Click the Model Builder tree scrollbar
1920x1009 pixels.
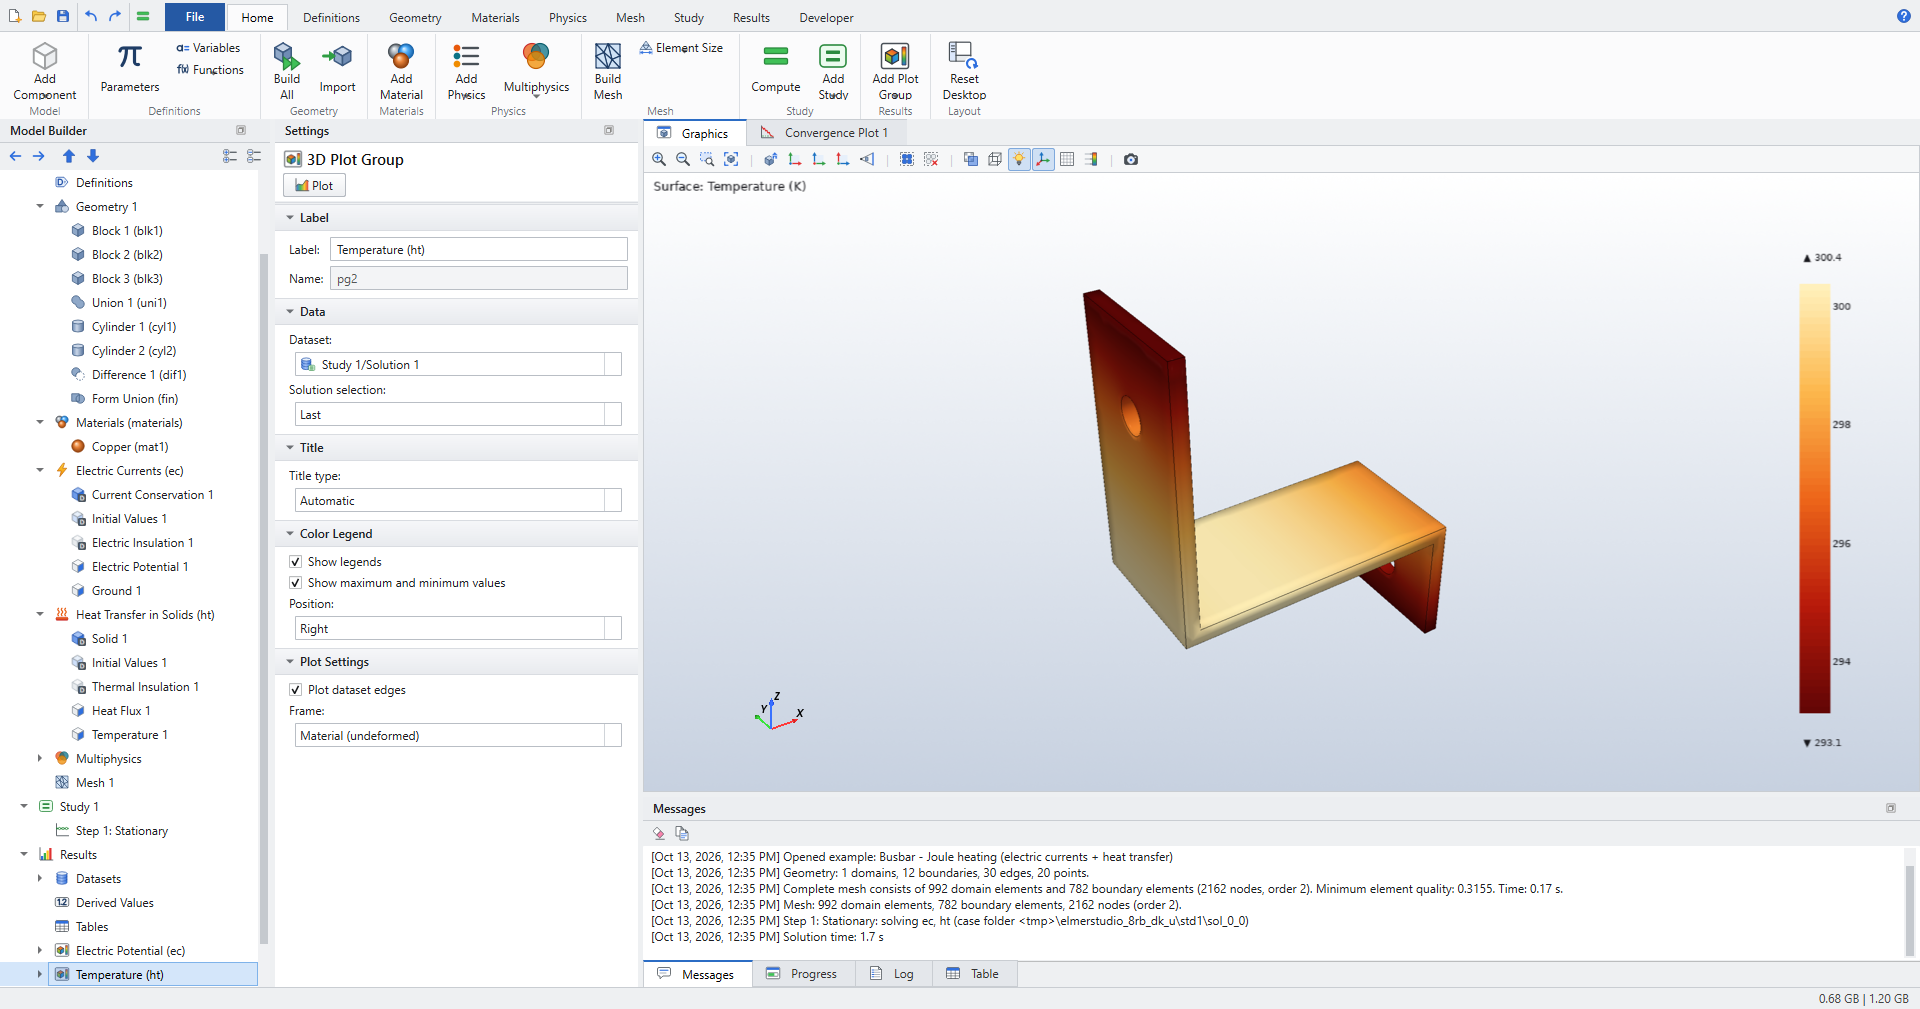264,600
